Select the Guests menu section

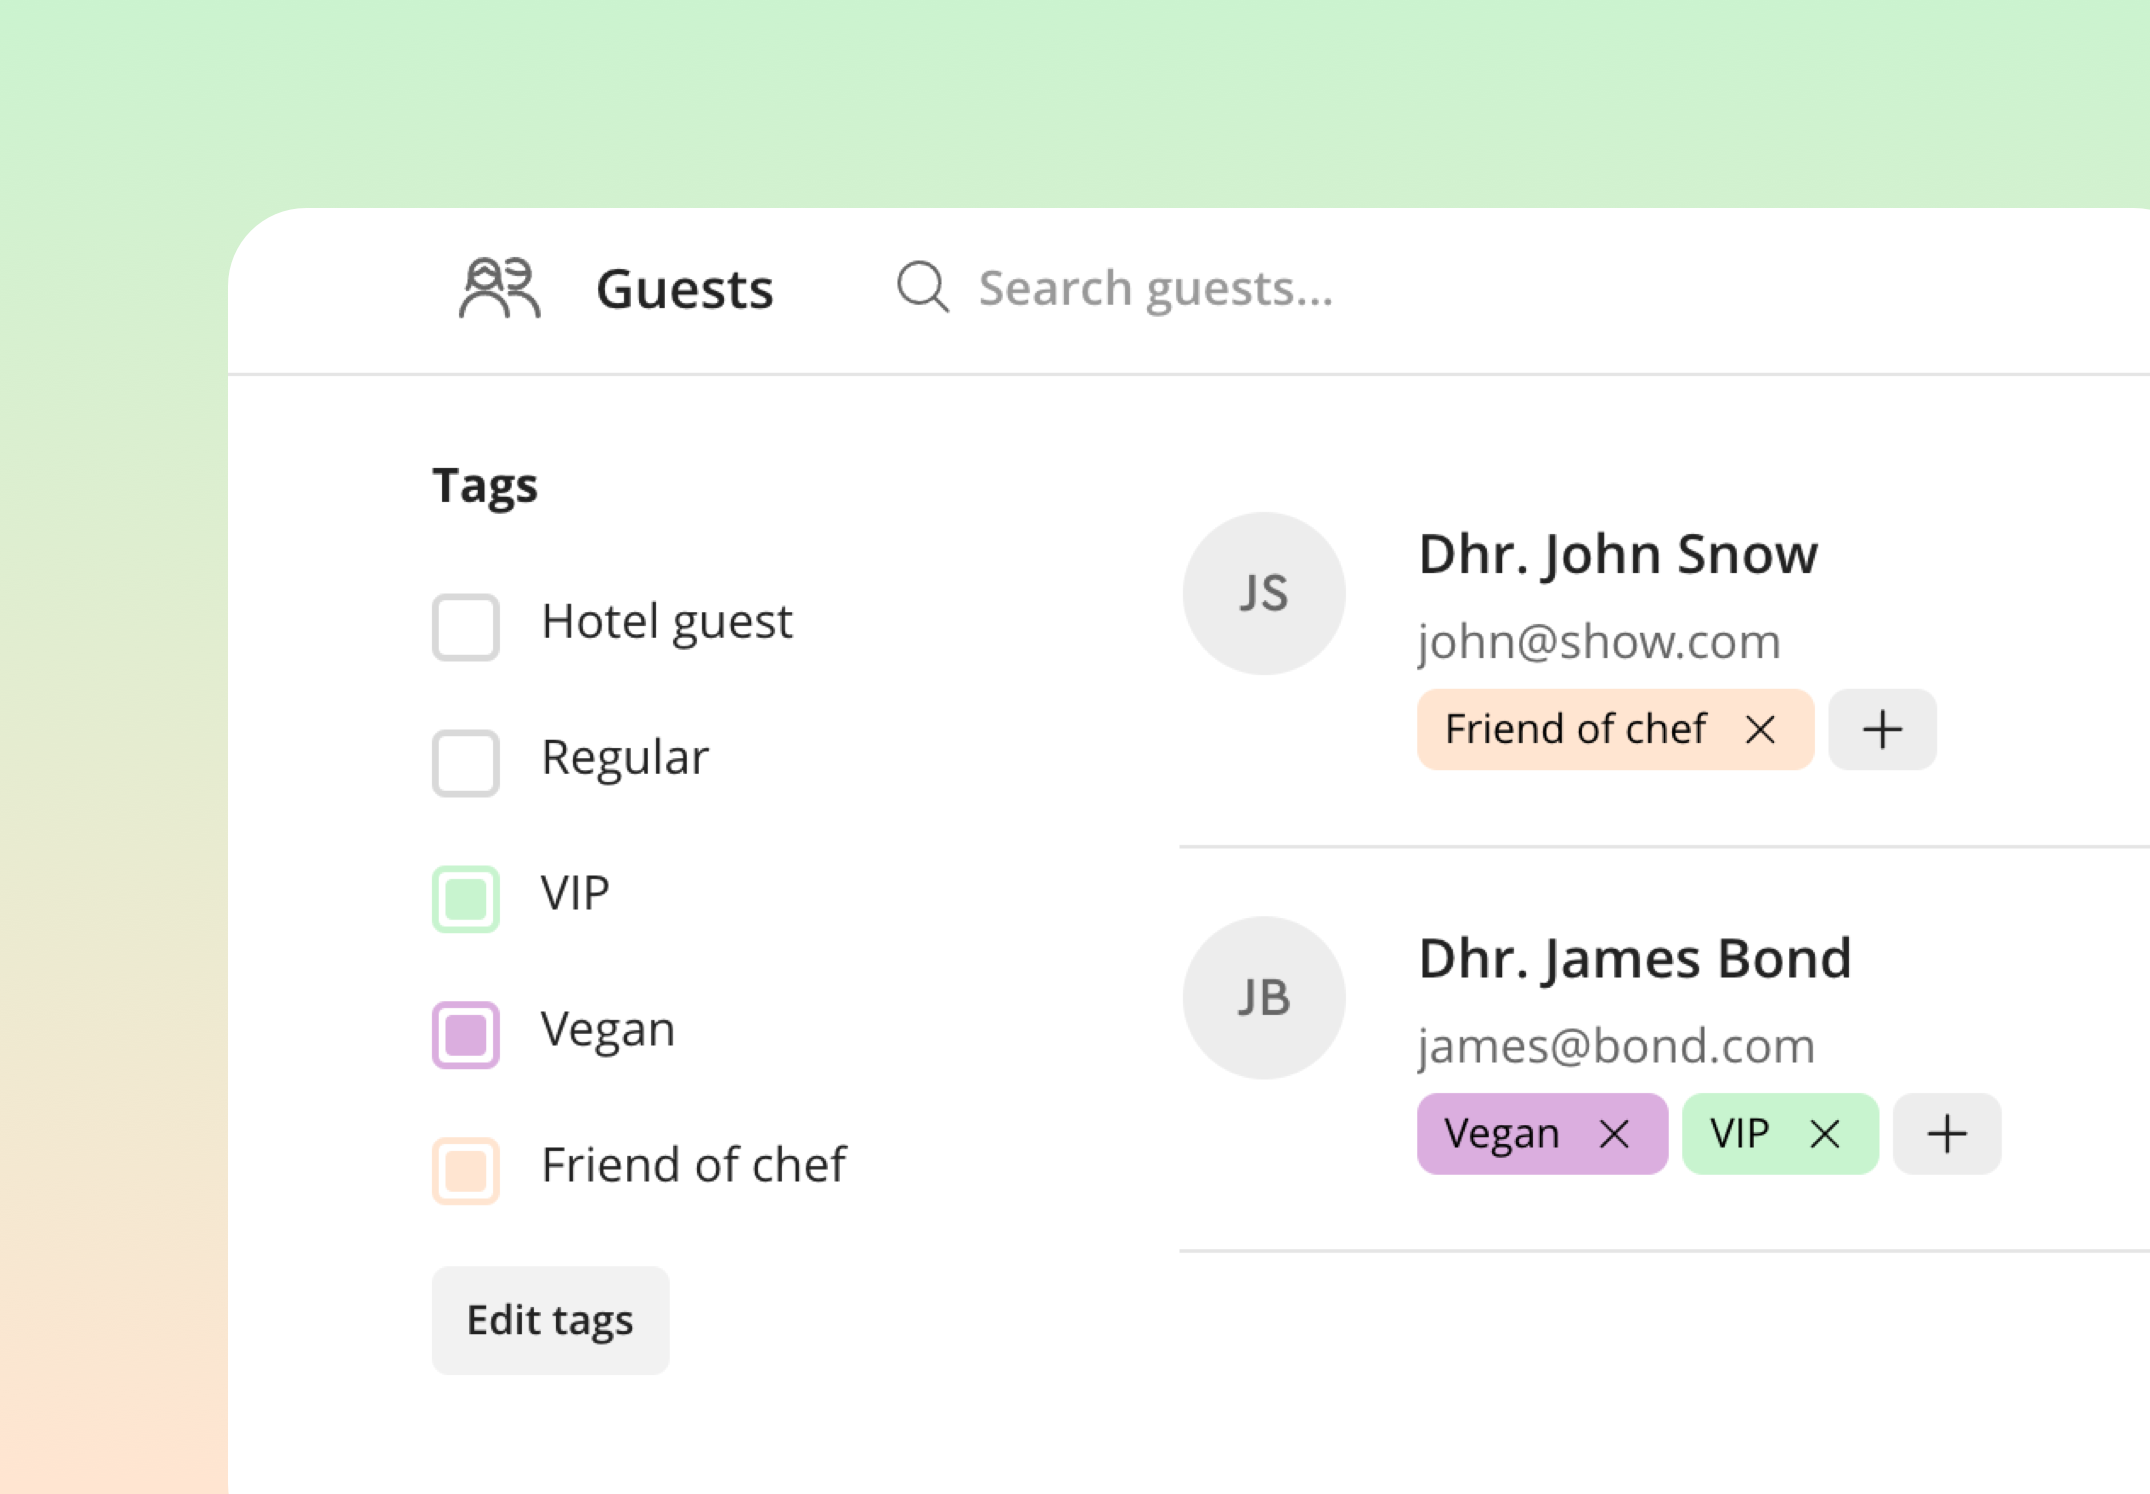[x=685, y=286]
